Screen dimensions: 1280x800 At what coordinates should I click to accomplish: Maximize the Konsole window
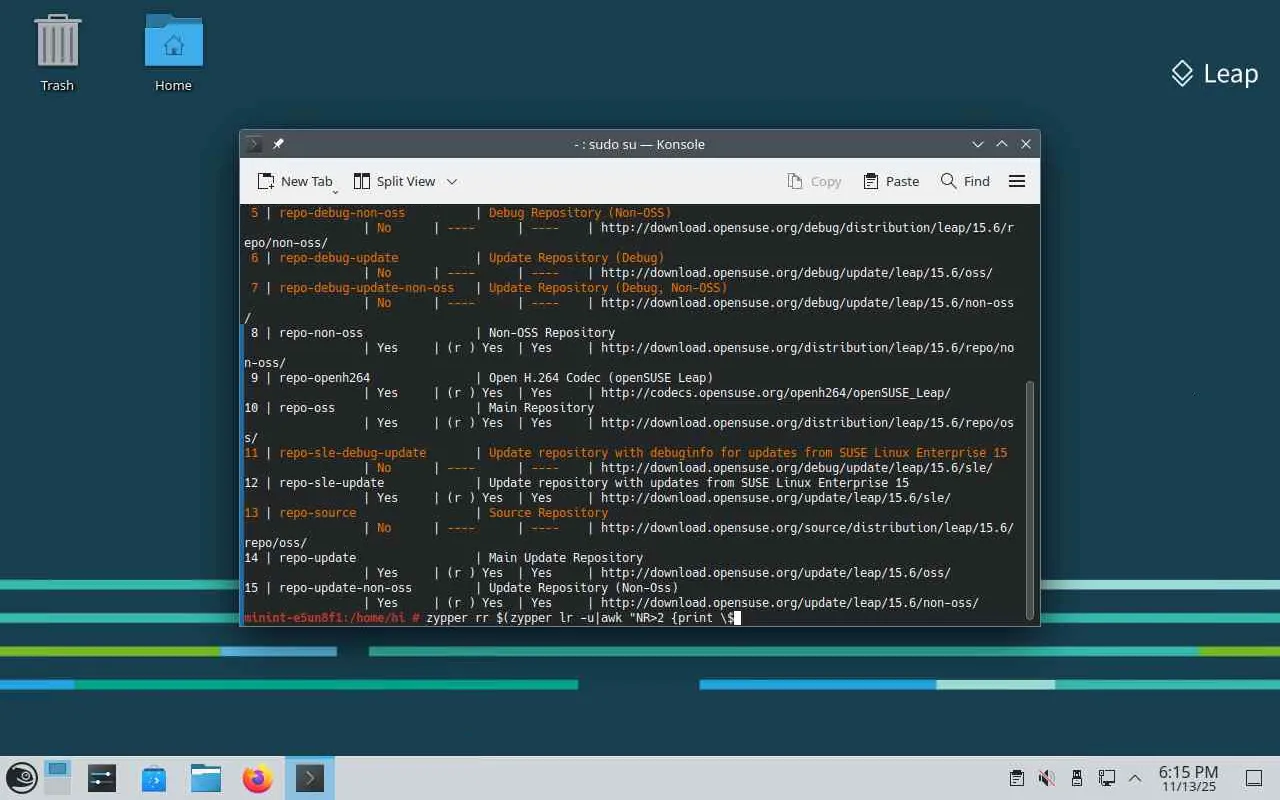(x=1002, y=144)
